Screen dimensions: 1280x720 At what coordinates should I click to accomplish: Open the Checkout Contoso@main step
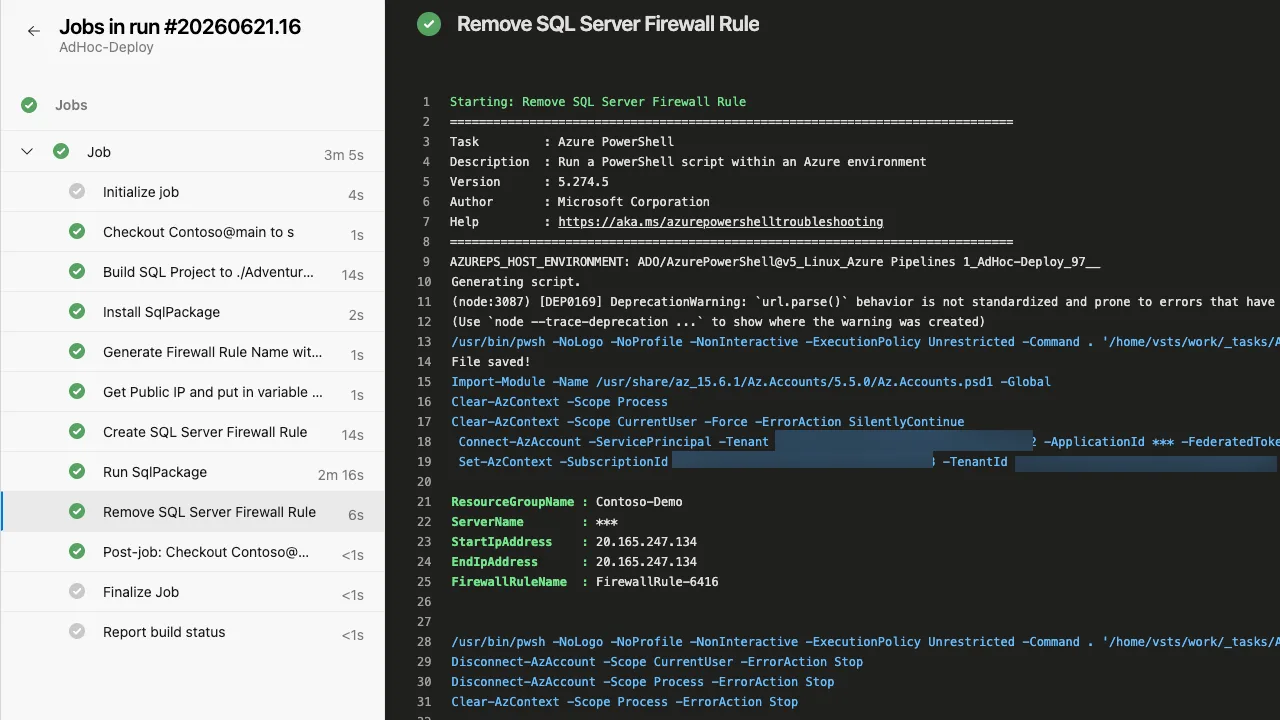(192, 232)
